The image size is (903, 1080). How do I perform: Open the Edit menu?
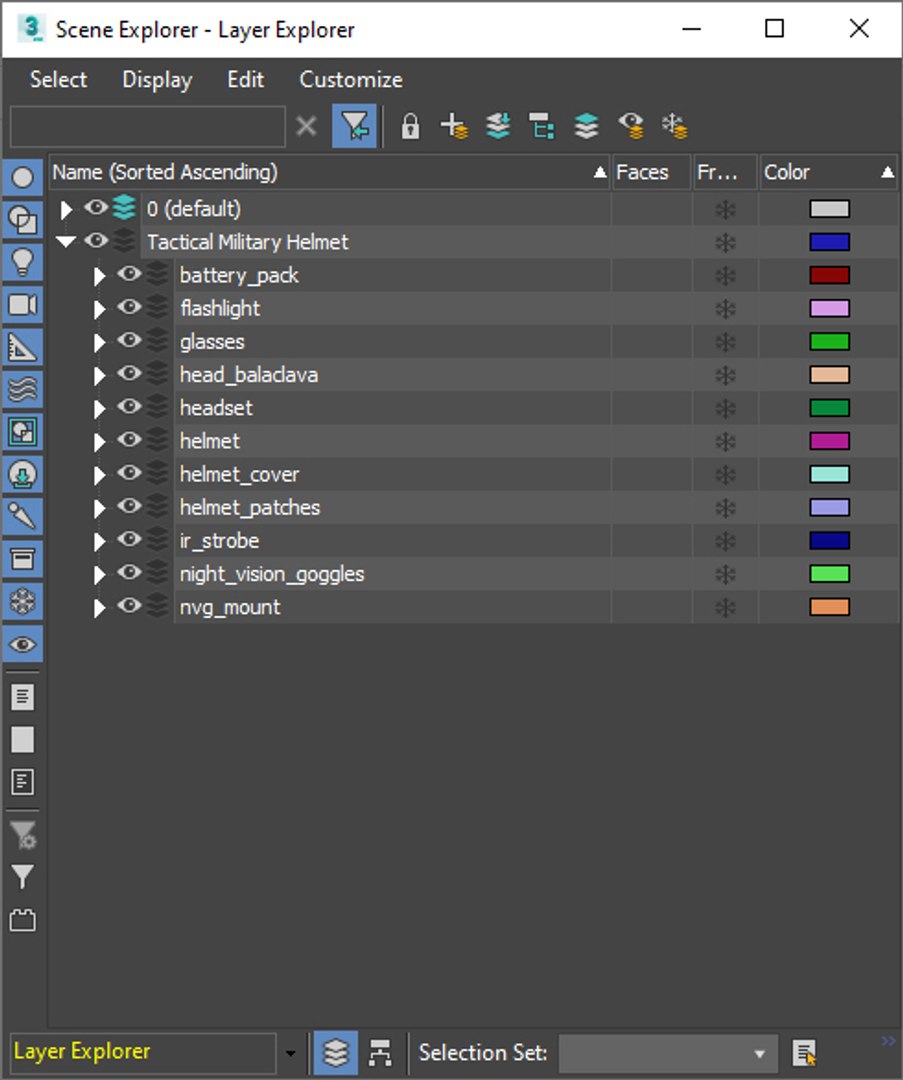coord(245,80)
